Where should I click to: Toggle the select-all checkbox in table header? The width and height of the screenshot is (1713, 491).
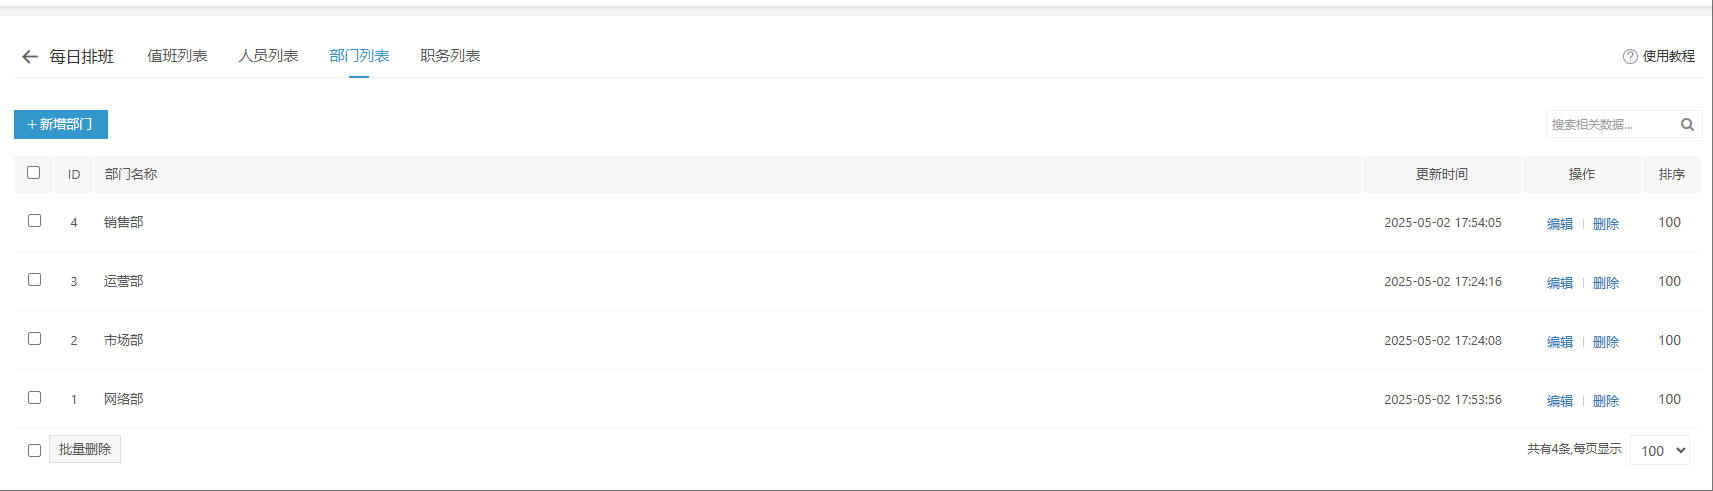pyautogui.click(x=33, y=172)
